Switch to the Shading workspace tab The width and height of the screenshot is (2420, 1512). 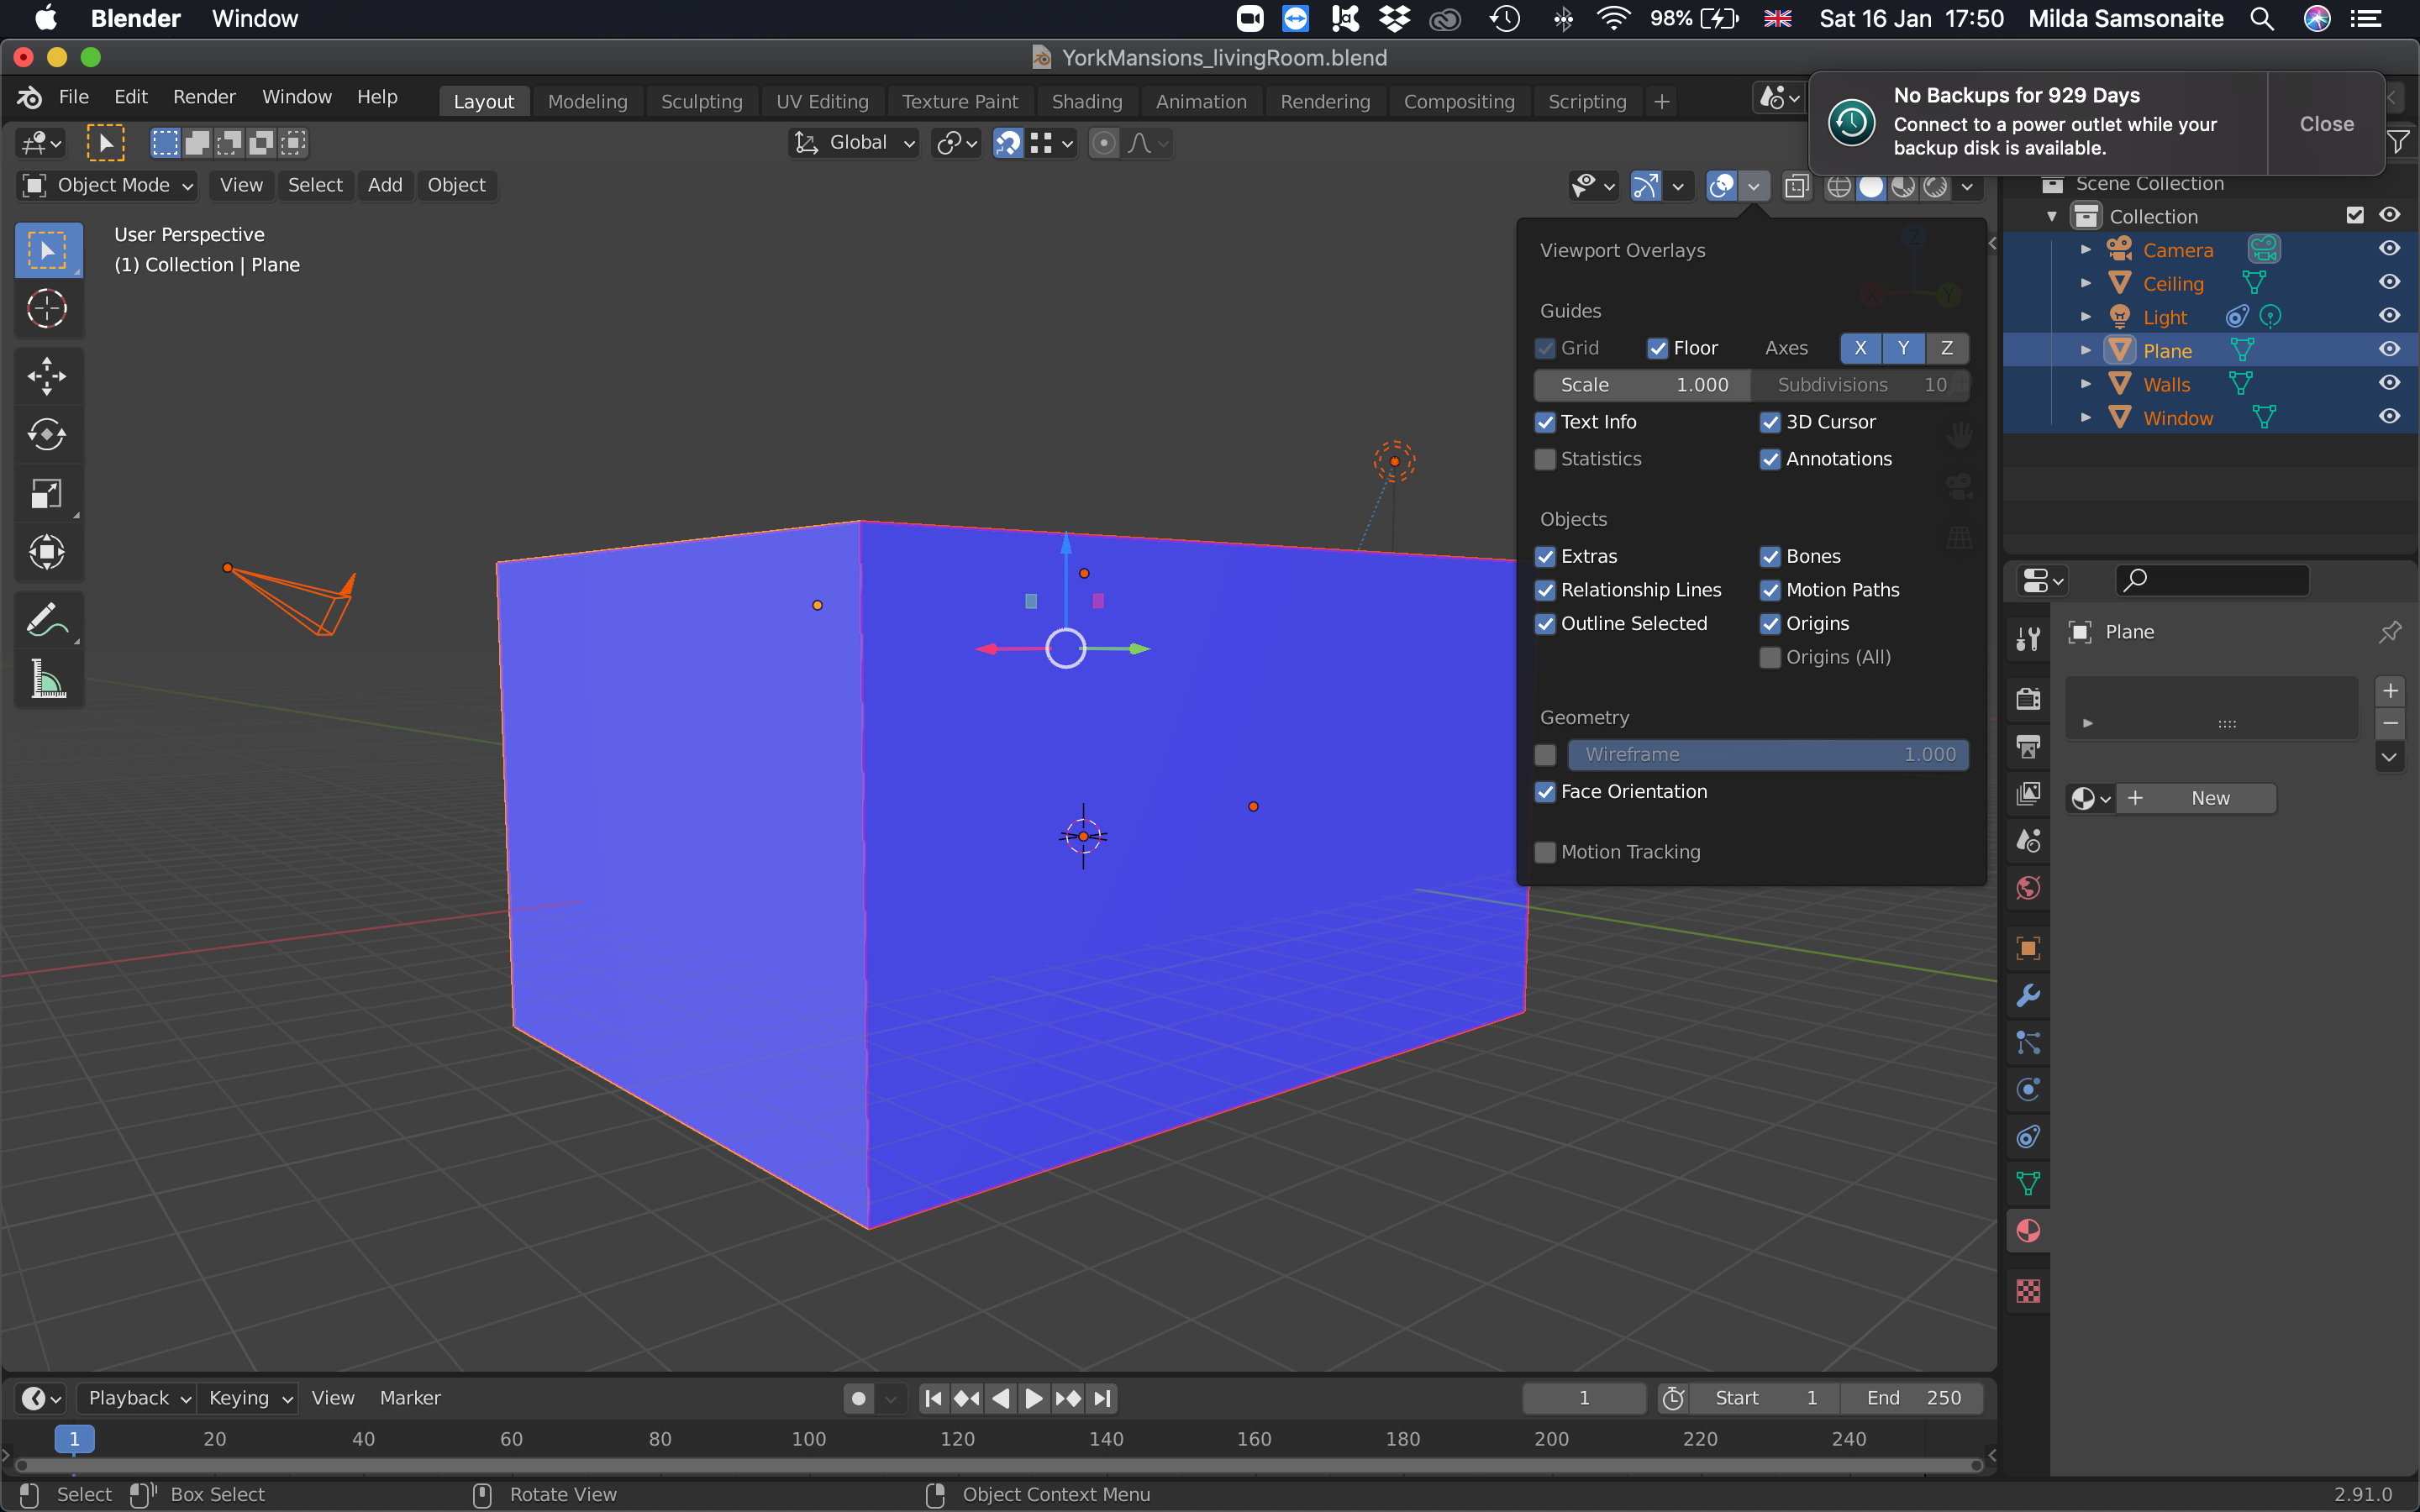1086,101
